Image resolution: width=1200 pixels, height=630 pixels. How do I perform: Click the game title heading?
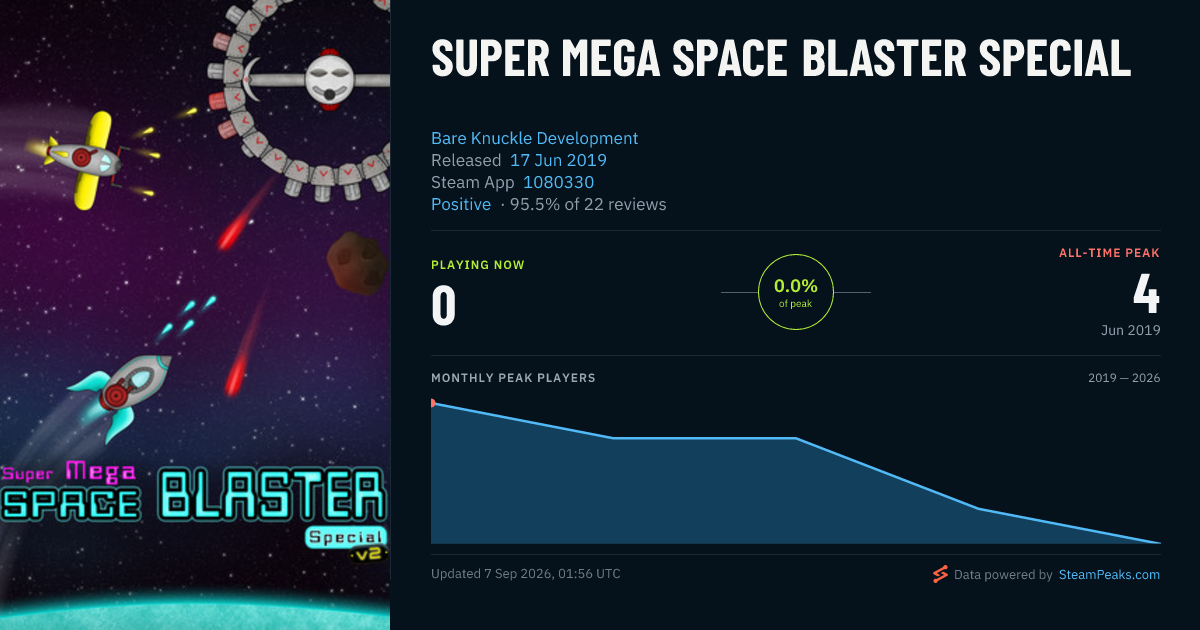(x=781, y=58)
